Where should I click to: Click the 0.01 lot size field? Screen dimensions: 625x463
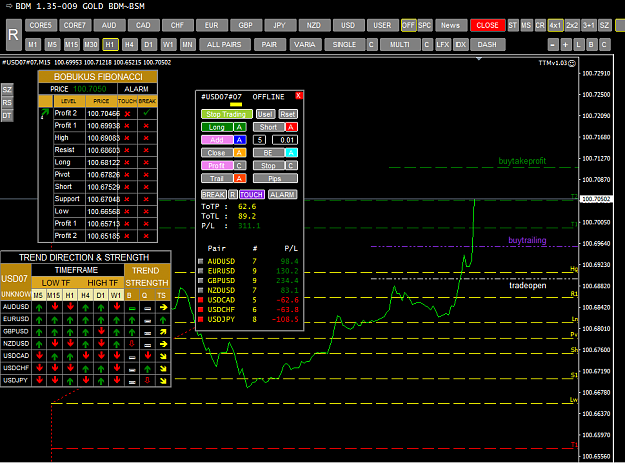pos(285,140)
